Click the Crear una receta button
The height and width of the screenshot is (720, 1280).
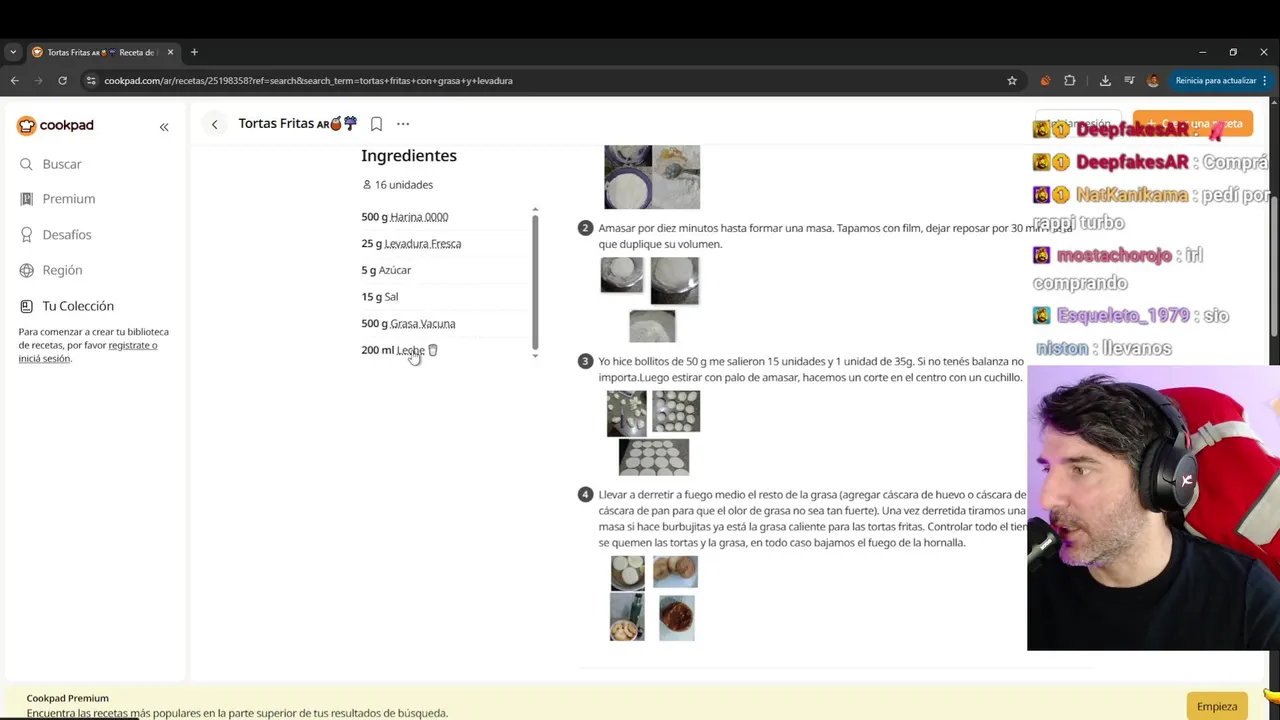(x=1192, y=124)
